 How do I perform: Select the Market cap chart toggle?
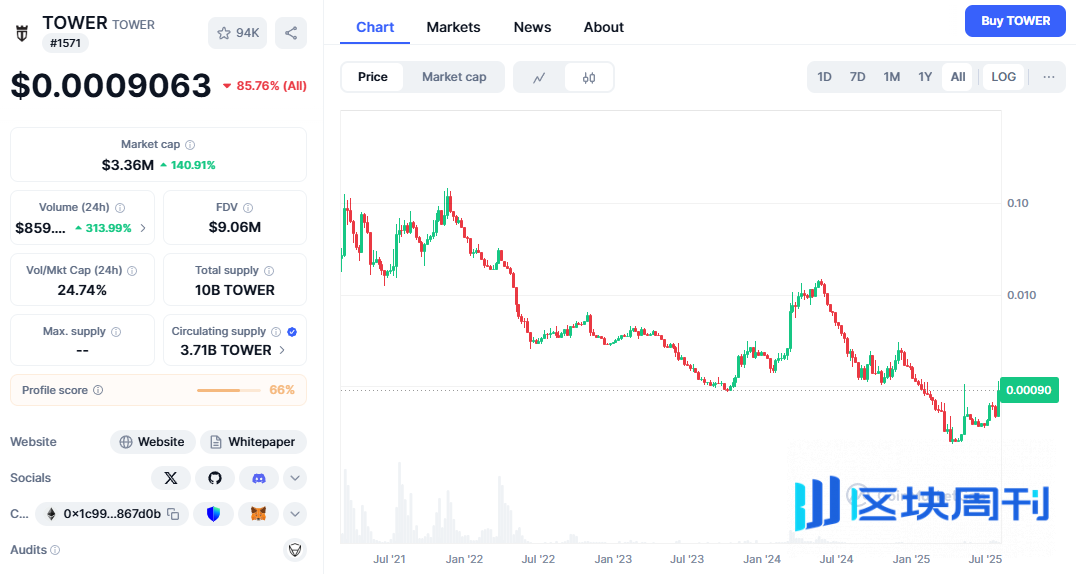point(454,77)
